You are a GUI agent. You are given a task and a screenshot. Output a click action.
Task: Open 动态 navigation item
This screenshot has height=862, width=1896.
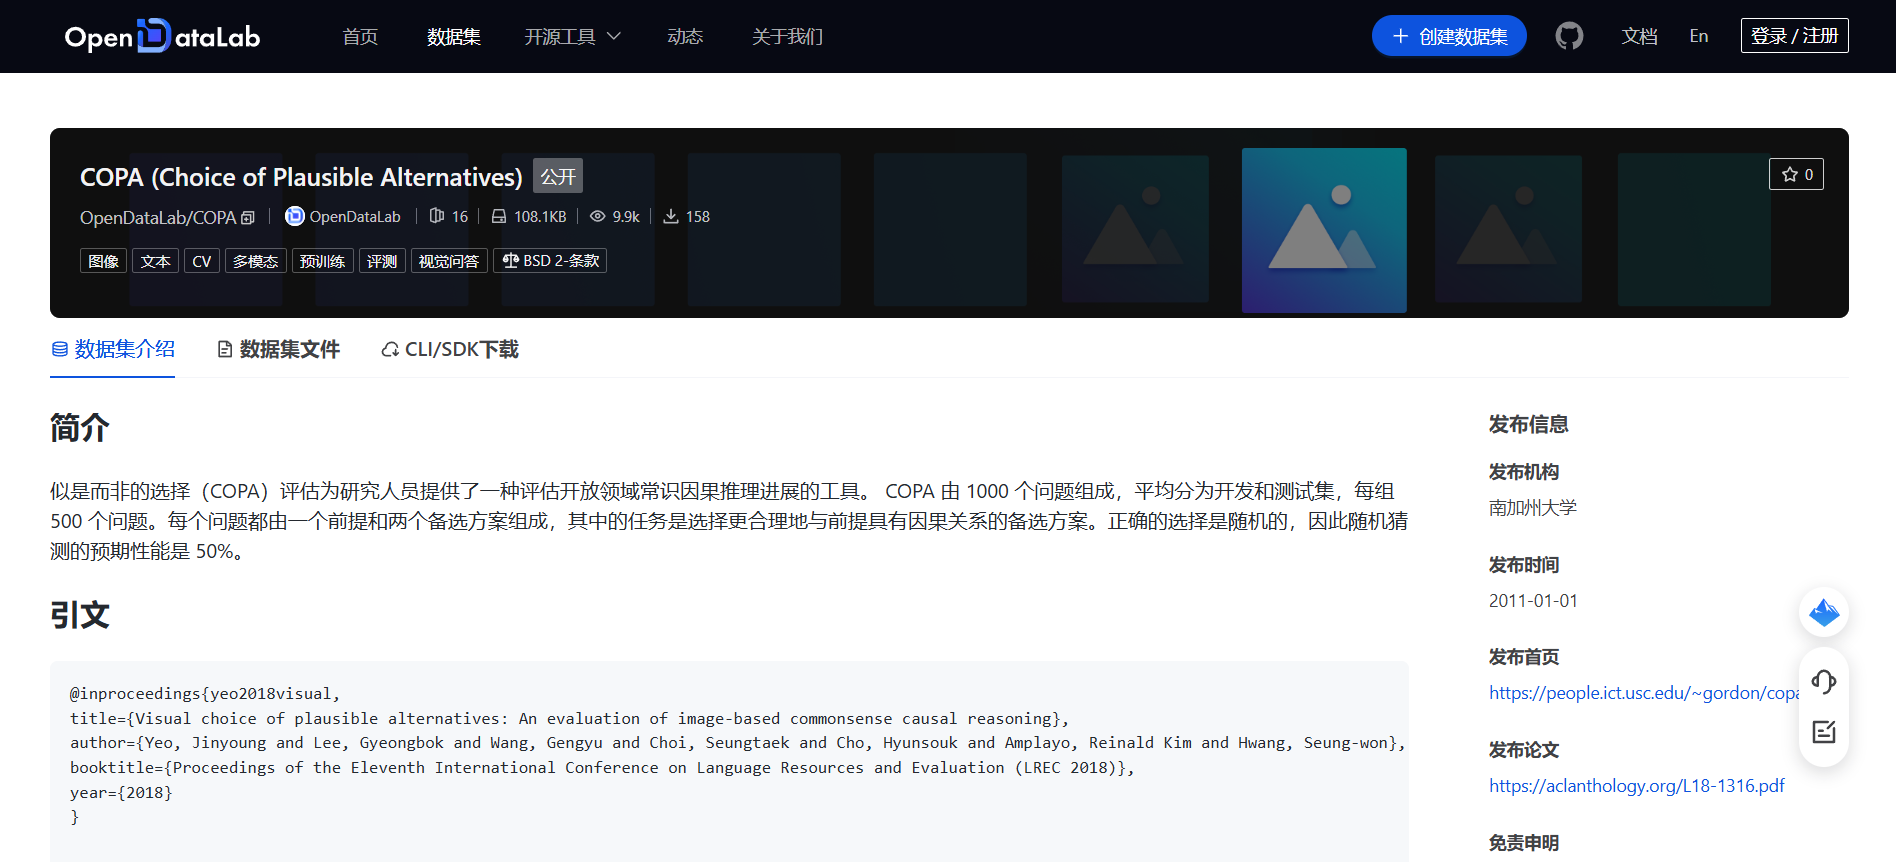pos(685,36)
